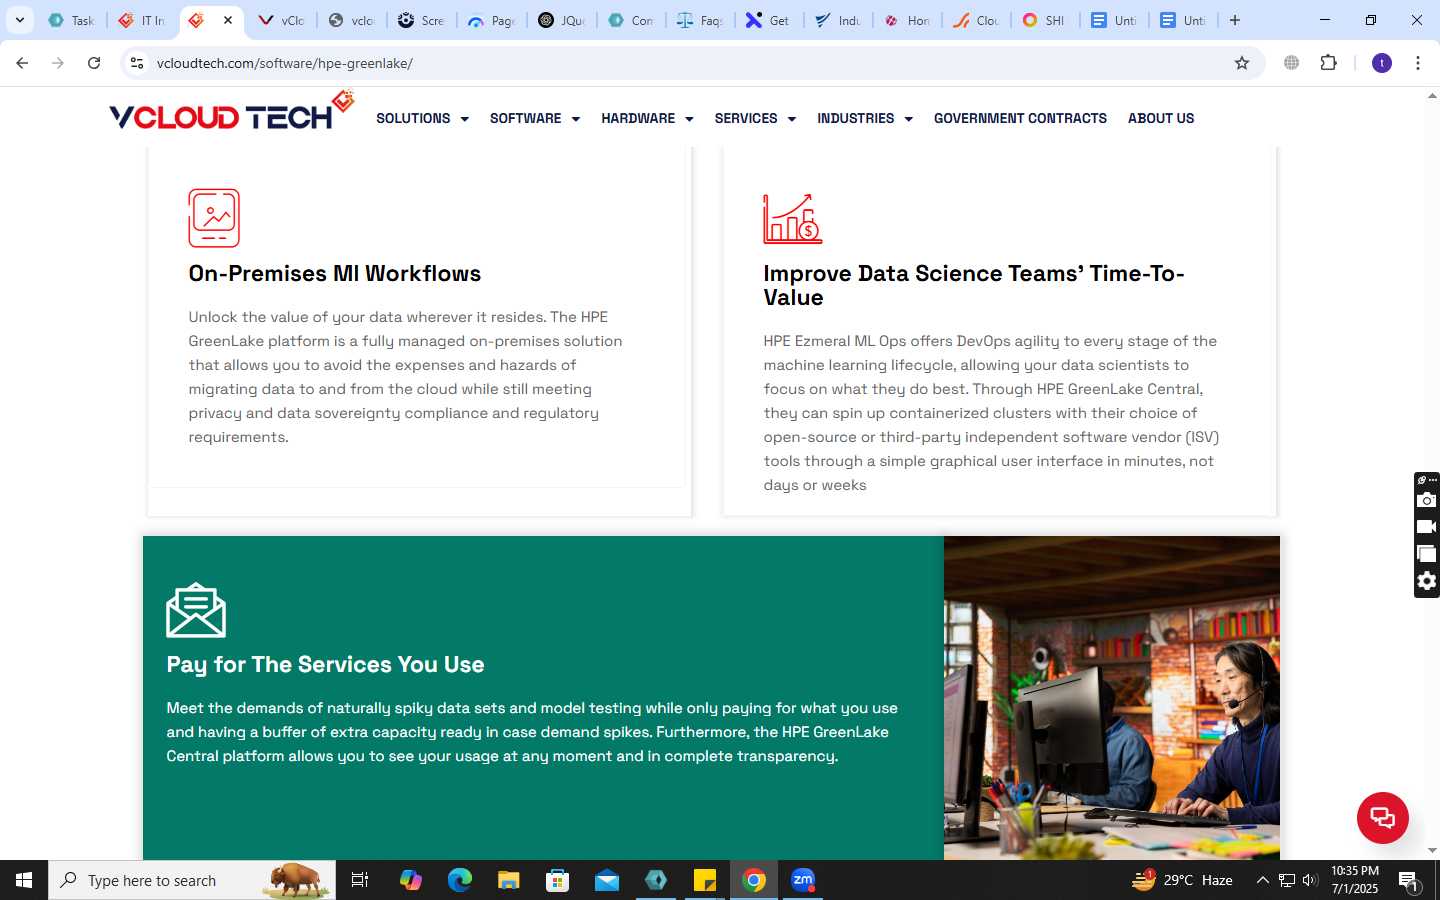Open Task View on taskbar
Screen dimensions: 1440x900
pyautogui.click(x=360, y=880)
